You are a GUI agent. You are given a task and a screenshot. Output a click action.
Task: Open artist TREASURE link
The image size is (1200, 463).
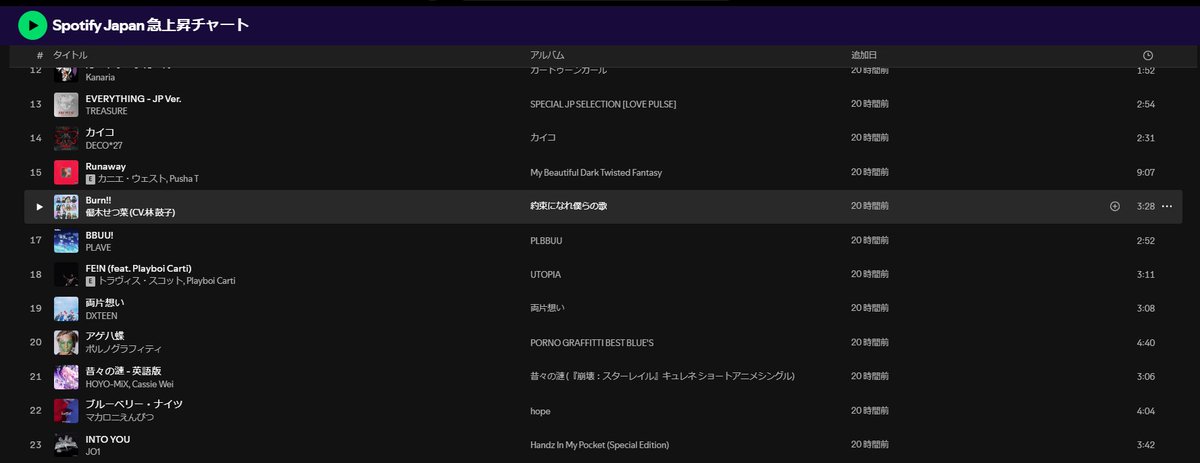point(106,111)
